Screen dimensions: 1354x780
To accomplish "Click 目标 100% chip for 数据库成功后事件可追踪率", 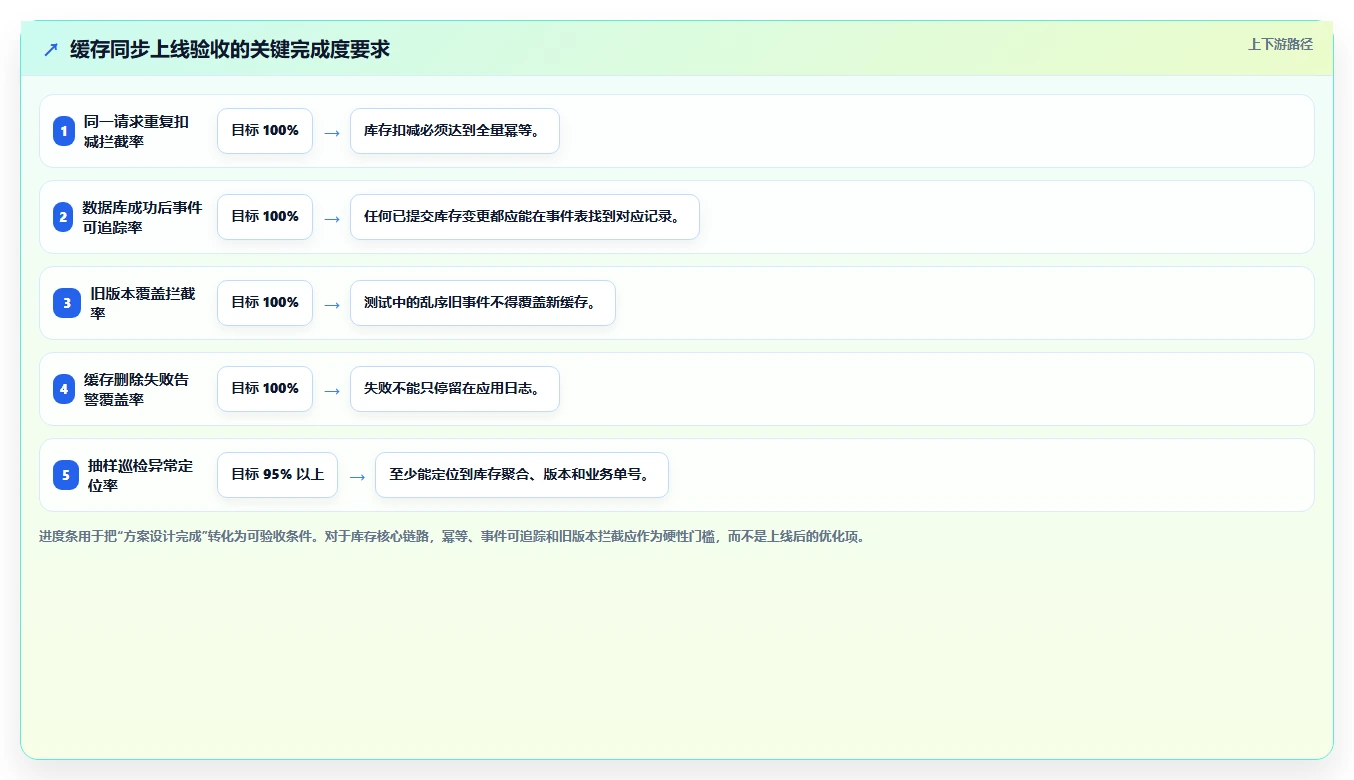I will point(265,217).
